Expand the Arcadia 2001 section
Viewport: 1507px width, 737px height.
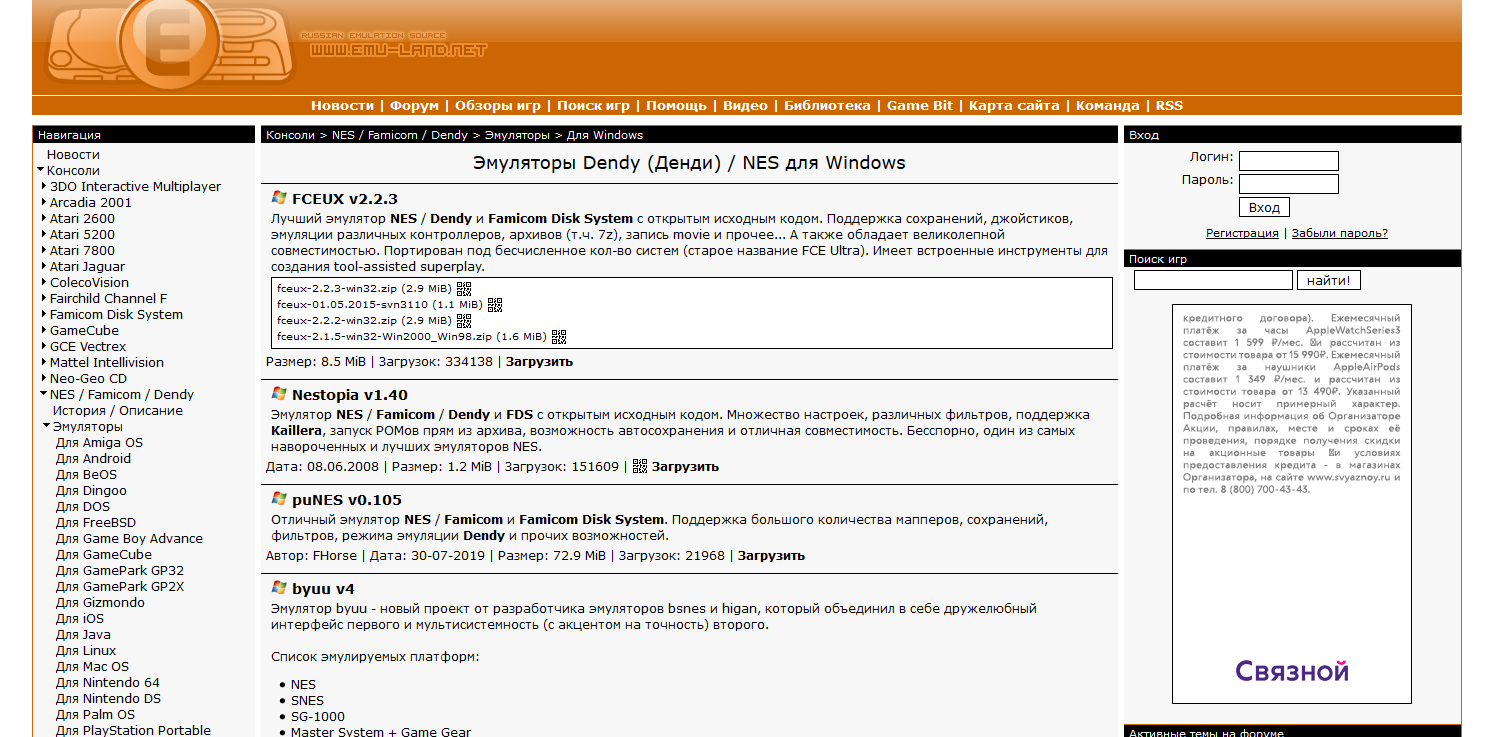(44, 202)
